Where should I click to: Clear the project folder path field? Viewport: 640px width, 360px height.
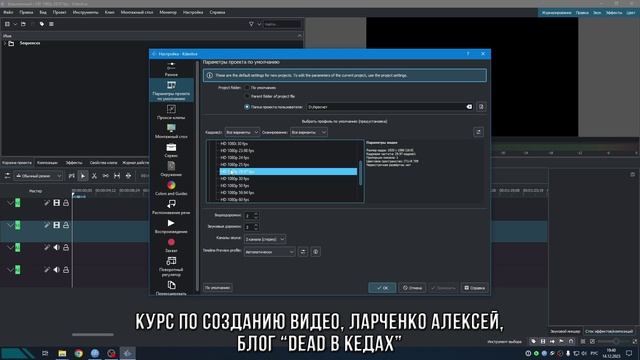tap(469, 107)
